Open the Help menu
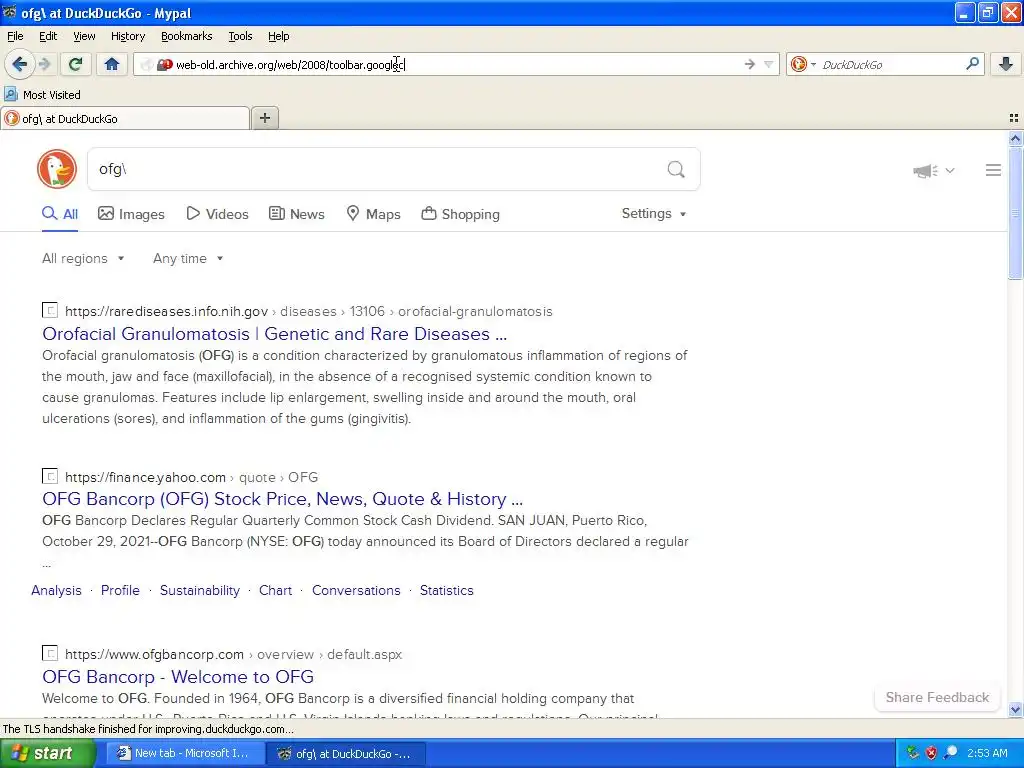Image resolution: width=1024 pixels, height=768 pixels. point(278,36)
